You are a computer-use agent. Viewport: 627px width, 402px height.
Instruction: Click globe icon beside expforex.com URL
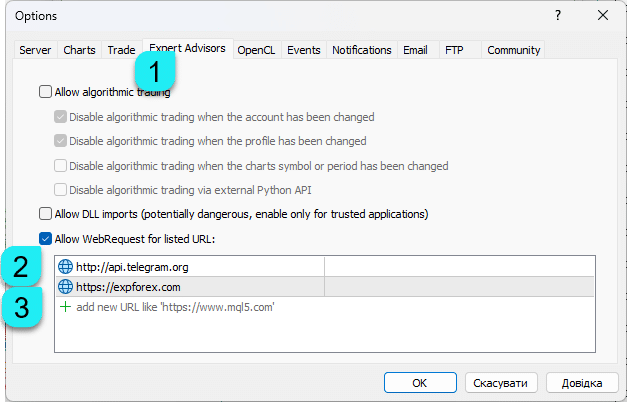pos(66,287)
